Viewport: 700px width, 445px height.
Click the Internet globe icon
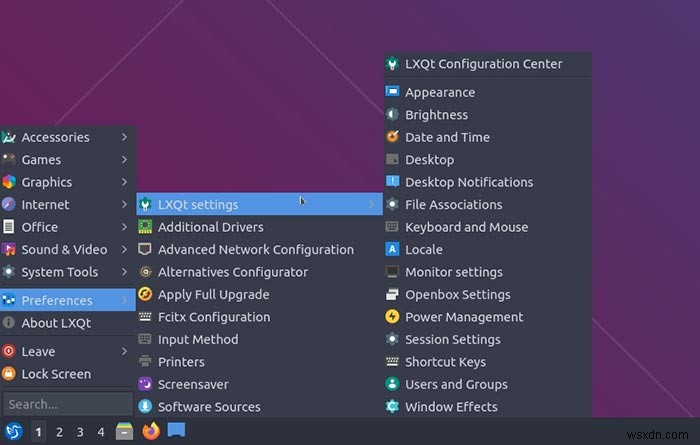point(9,204)
